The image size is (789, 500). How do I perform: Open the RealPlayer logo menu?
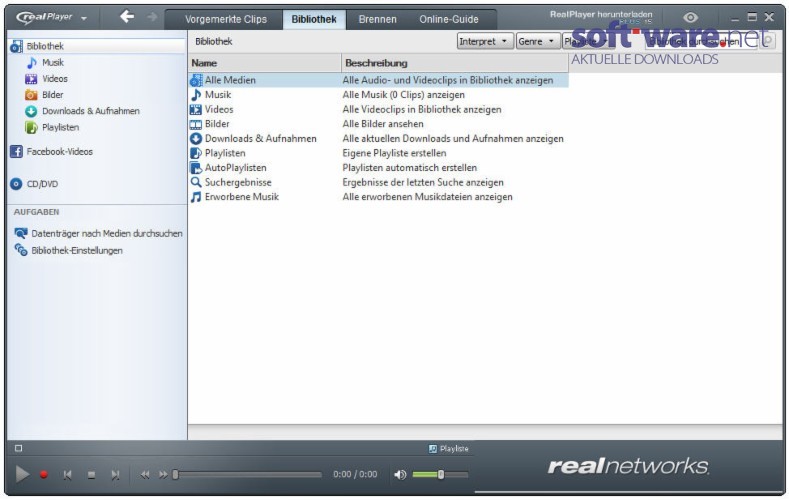coord(50,18)
